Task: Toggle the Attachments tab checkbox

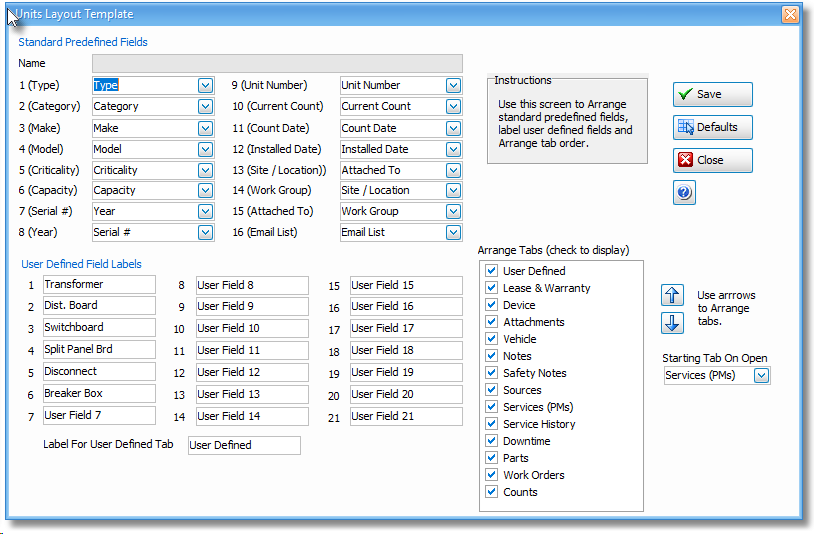Action: (x=491, y=322)
